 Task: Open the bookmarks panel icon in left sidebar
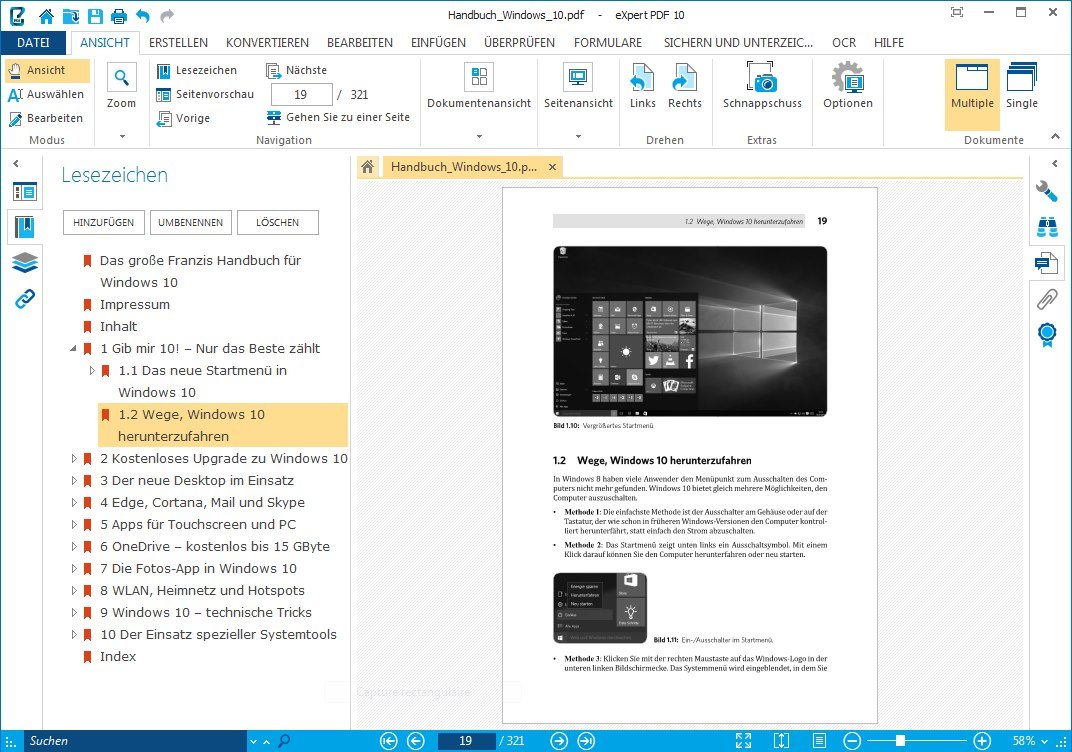tap(25, 226)
